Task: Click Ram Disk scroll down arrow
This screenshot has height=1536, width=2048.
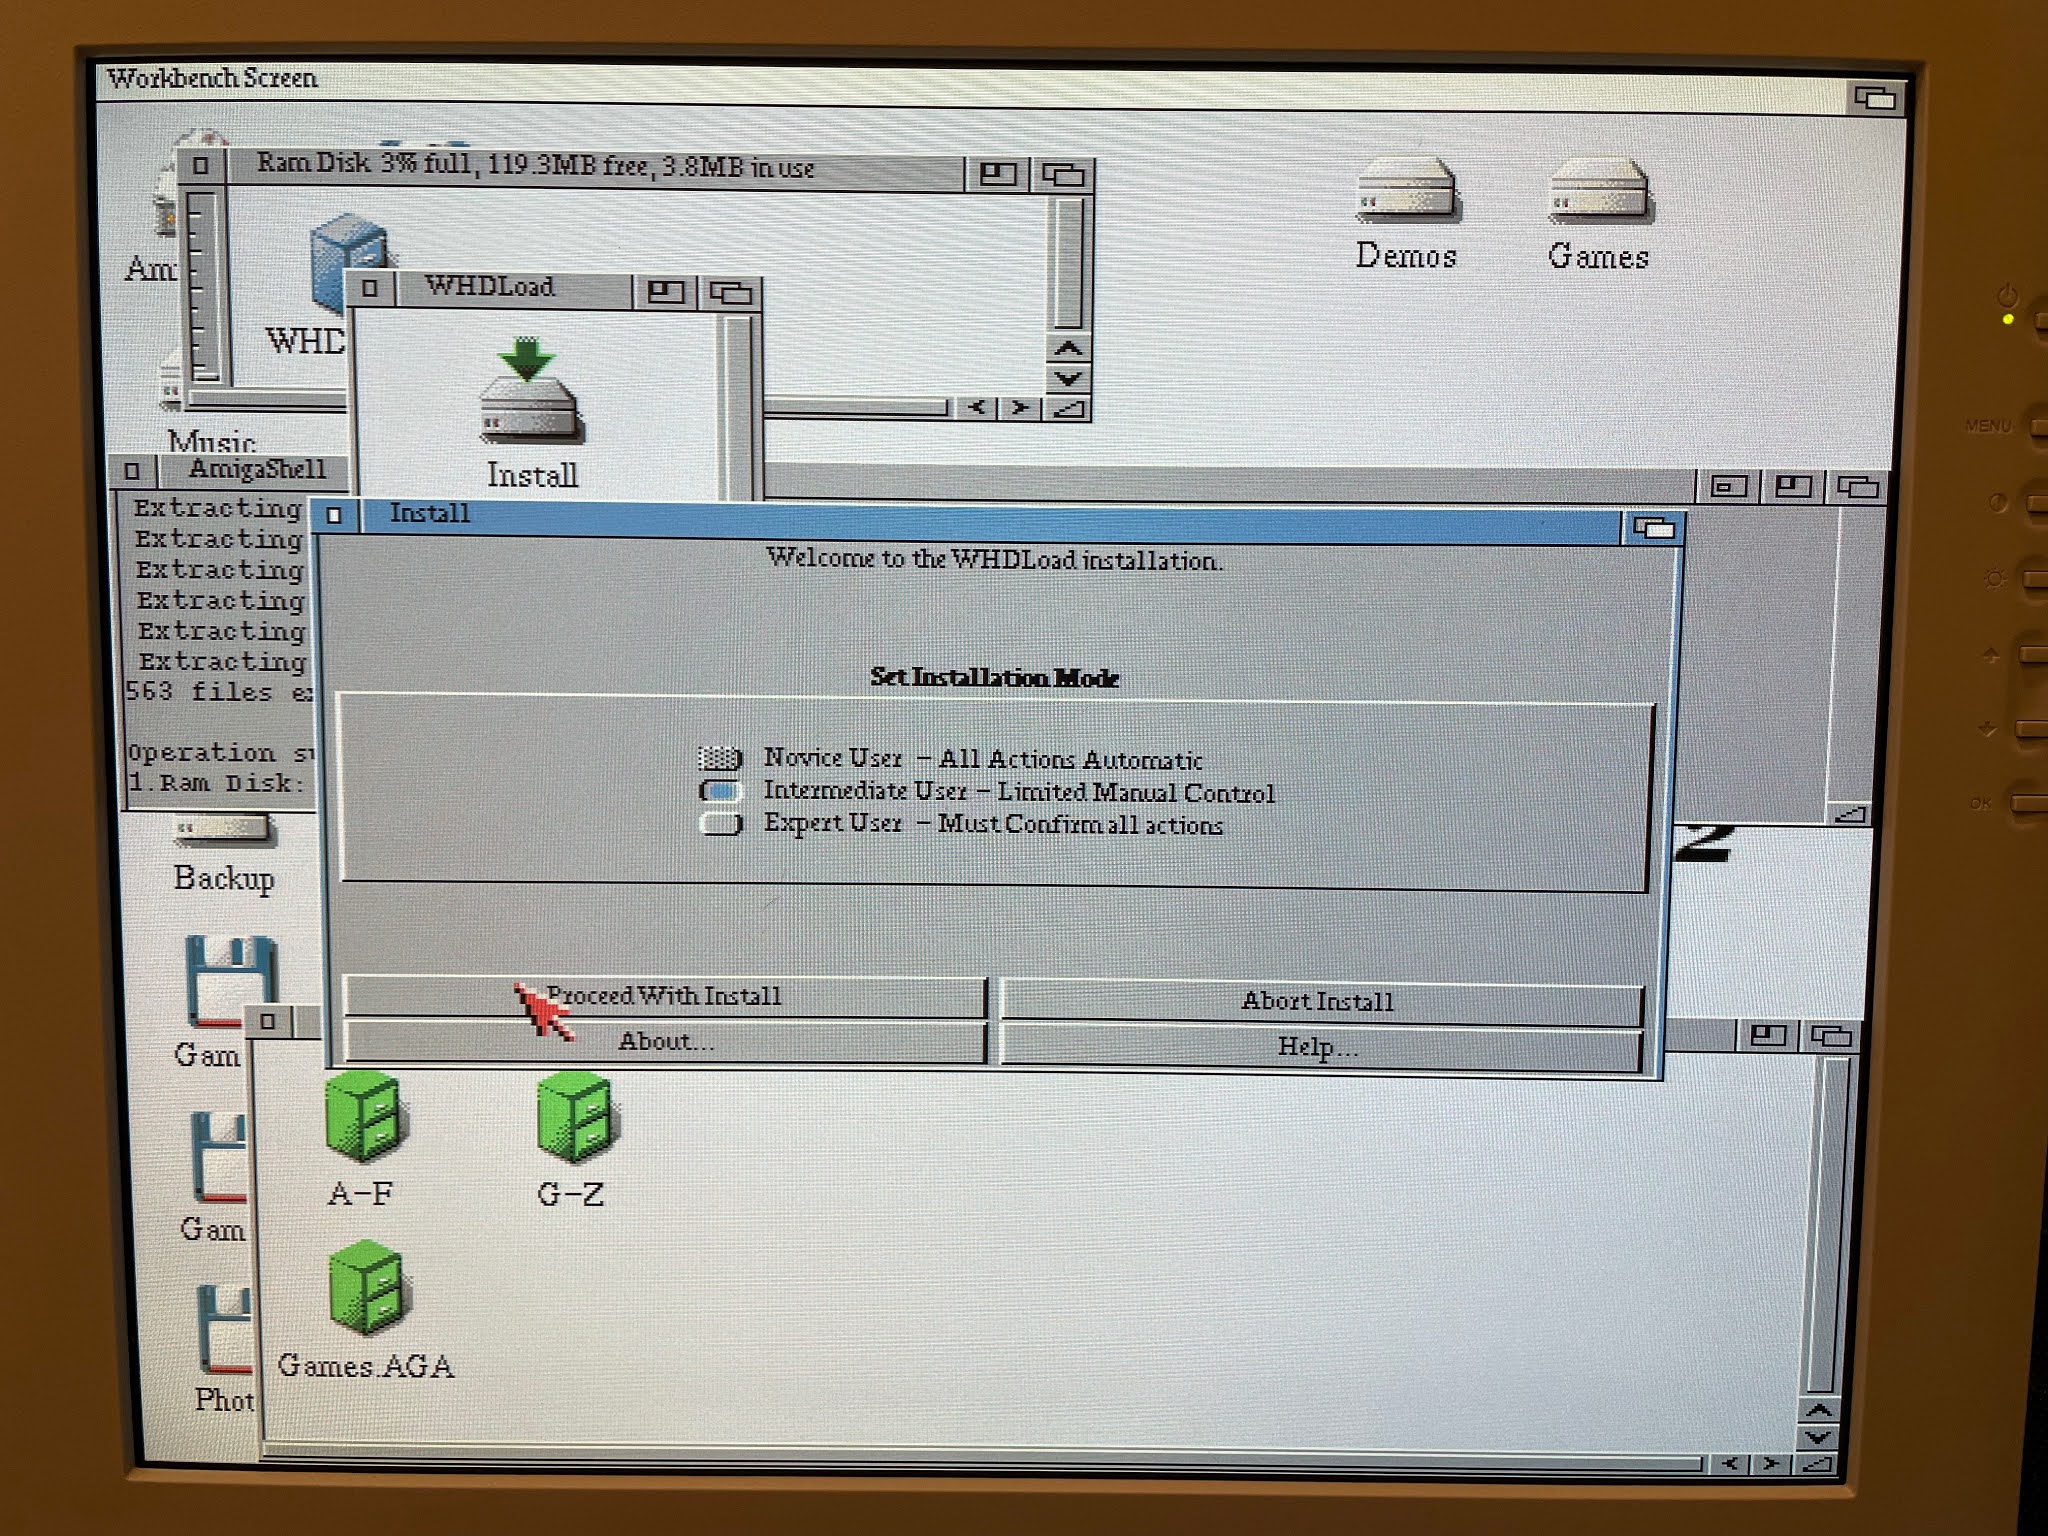Action: click(x=1068, y=378)
